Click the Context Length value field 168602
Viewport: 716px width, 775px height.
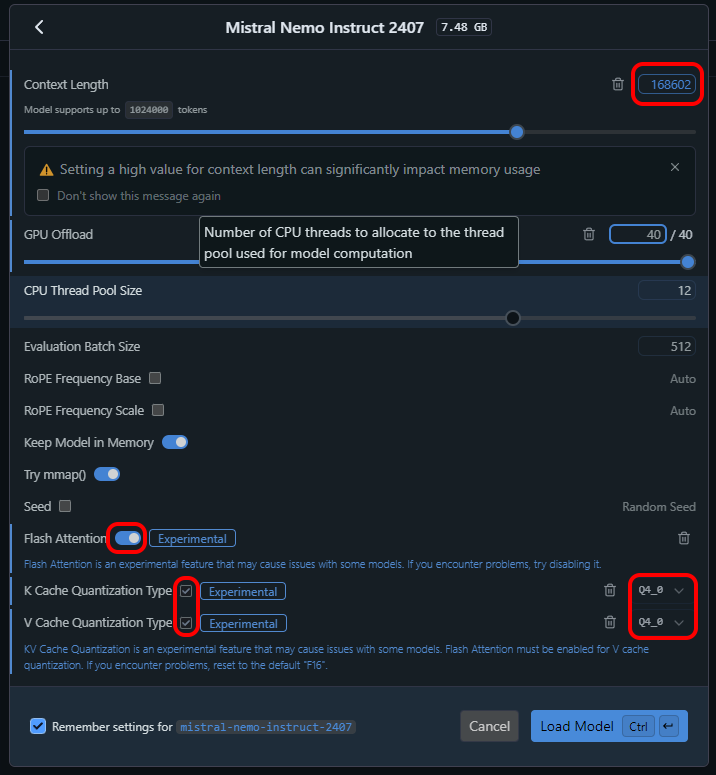[x=667, y=85]
